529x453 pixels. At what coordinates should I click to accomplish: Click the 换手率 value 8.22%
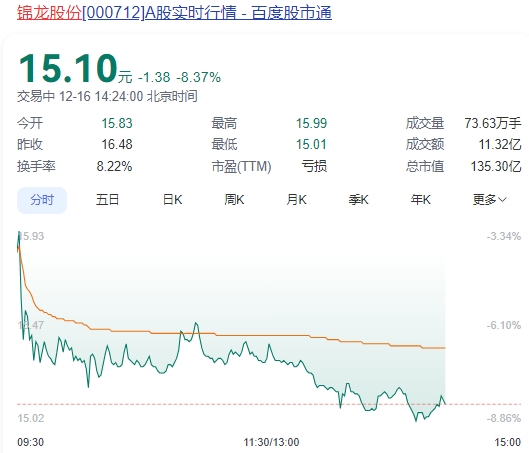coord(114,166)
